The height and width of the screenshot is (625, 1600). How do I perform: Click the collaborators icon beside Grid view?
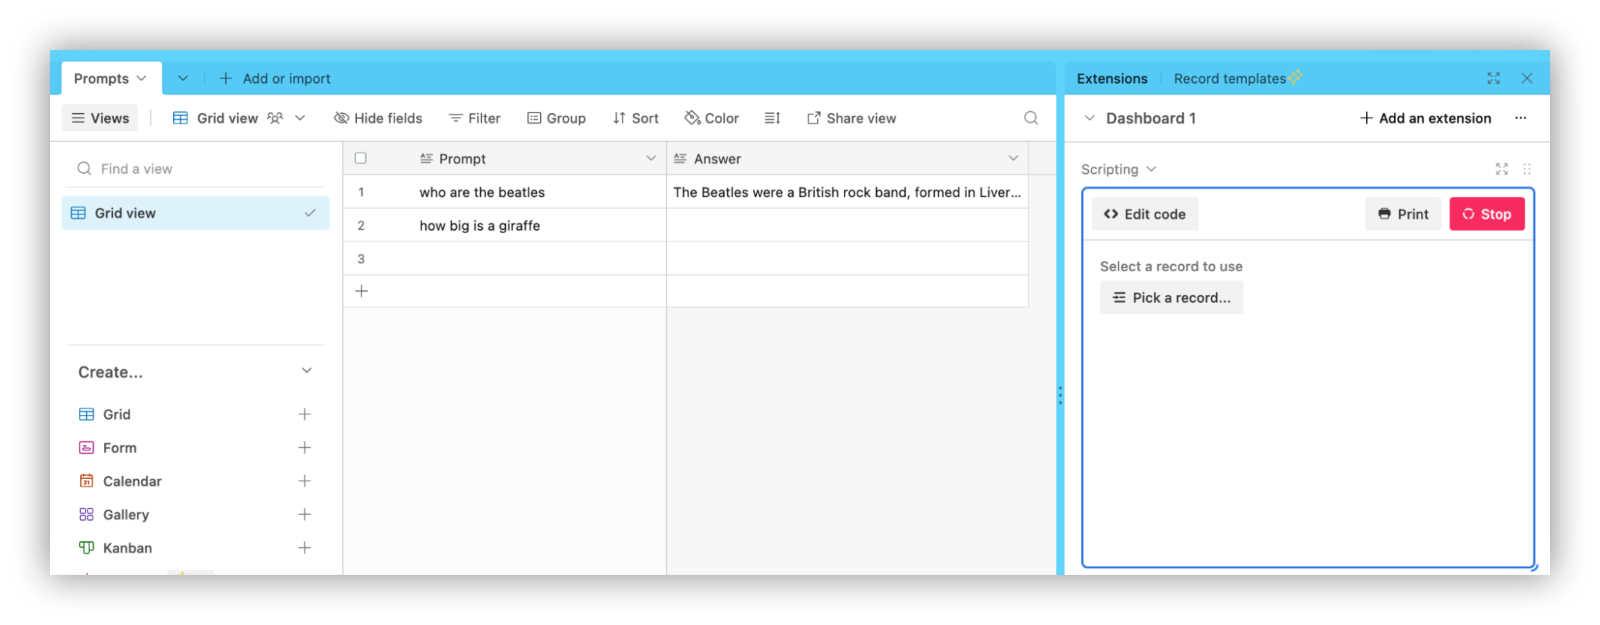pyautogui.click(x=275, y=118)
